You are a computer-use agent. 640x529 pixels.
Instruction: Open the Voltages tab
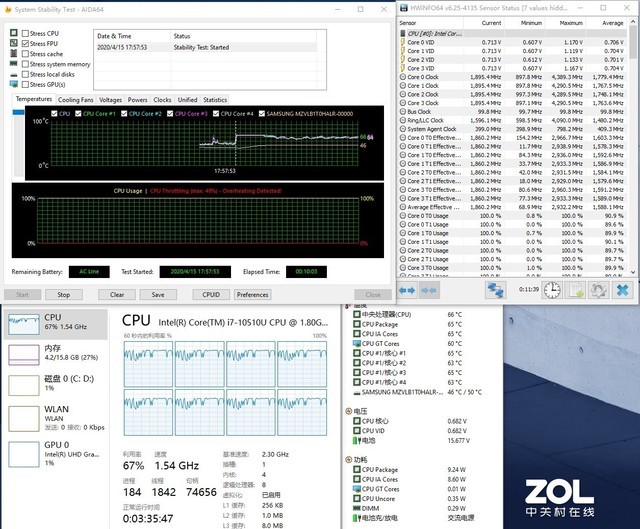pos(111,100)
